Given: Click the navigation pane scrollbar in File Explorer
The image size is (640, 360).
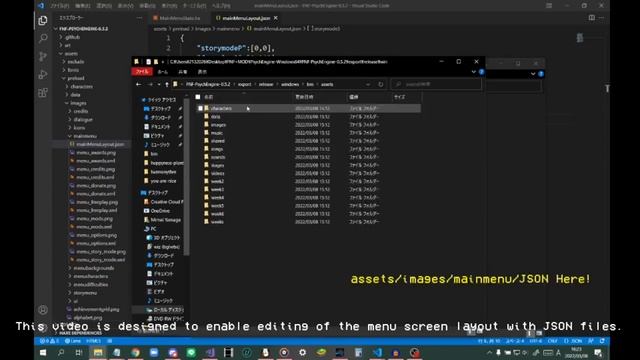Looking at the screenshot, I should [186, 176].
